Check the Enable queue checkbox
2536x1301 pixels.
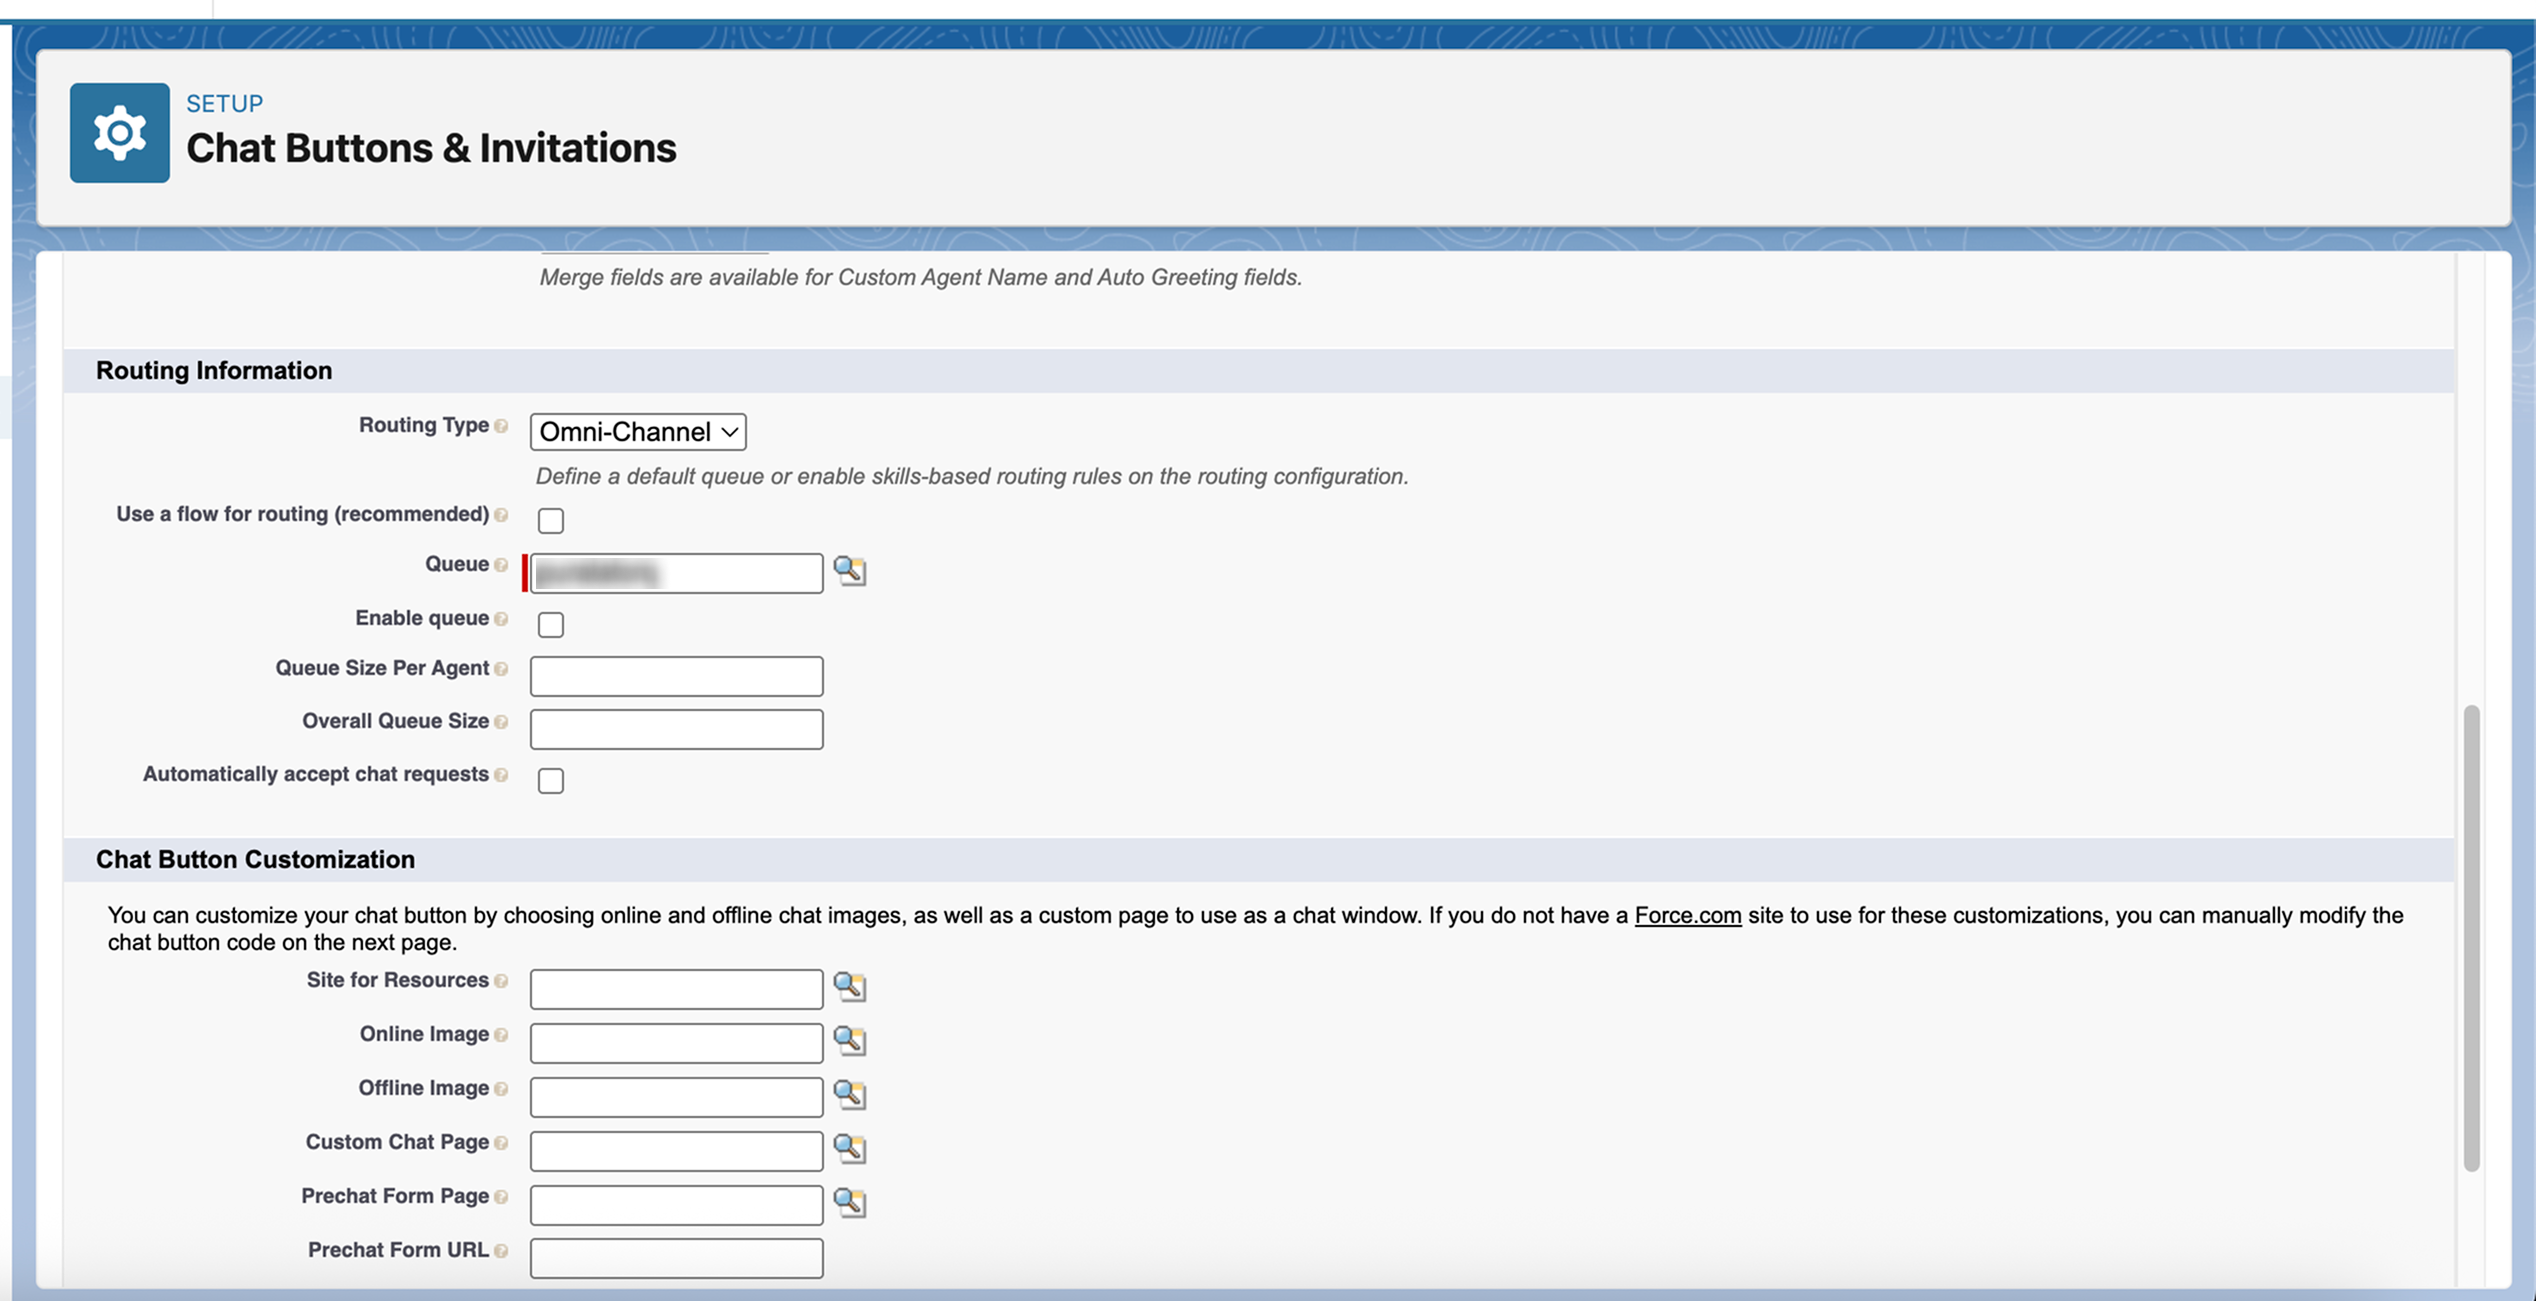click(550, 625)
